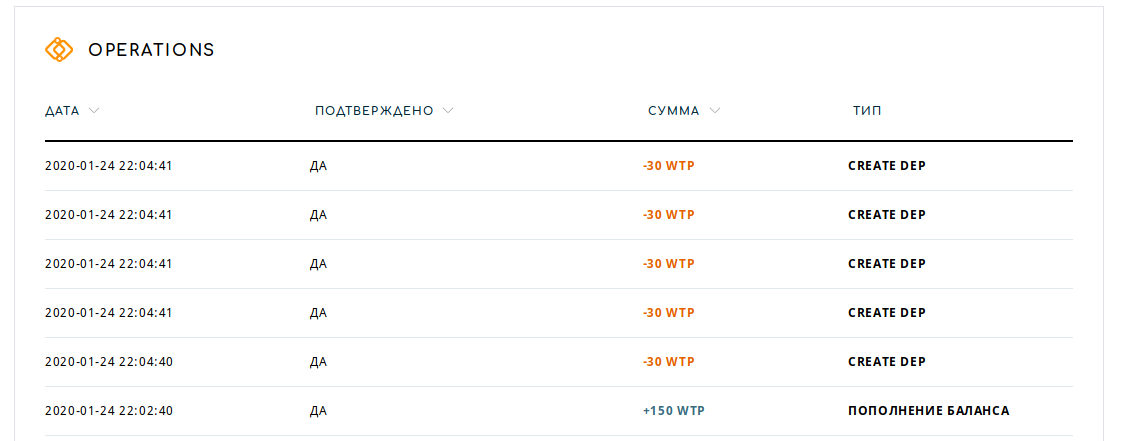Click the orange Operations logo icon
This screenshot has width=1122, height=441.
point(59,49)
